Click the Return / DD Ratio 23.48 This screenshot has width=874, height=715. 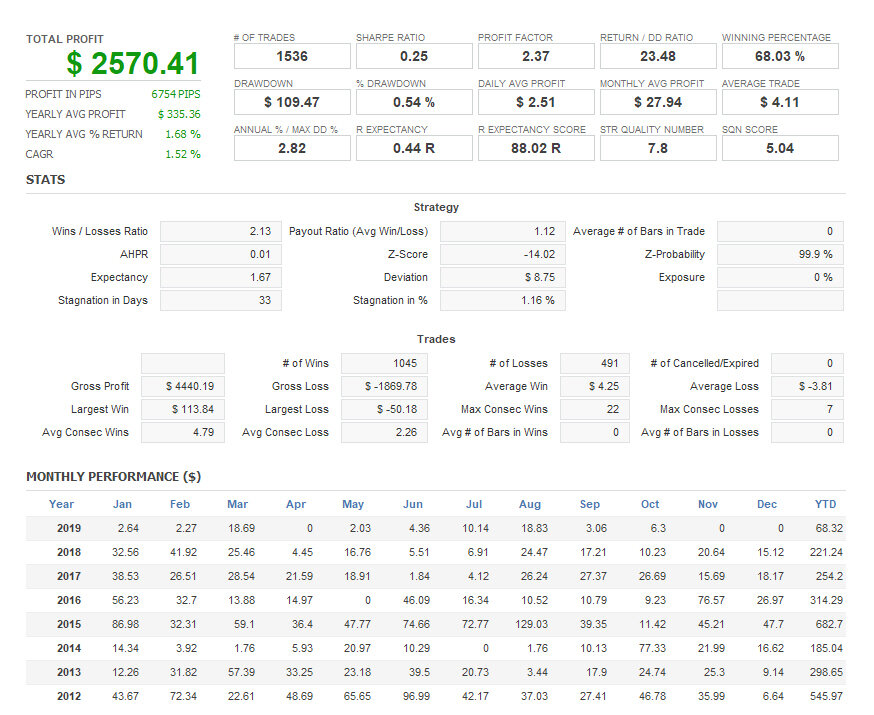coord(658,56)
